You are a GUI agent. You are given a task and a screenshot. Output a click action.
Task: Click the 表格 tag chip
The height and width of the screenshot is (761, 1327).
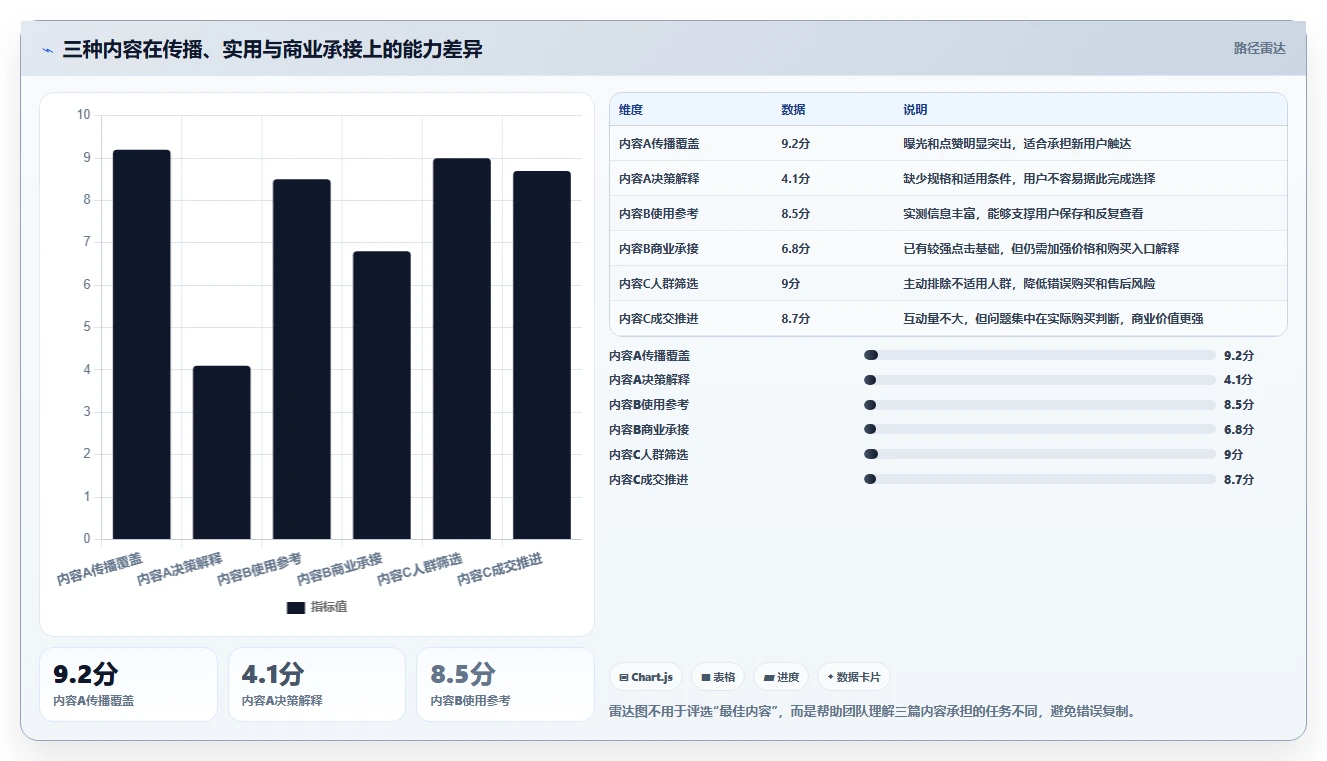(718, 677)
